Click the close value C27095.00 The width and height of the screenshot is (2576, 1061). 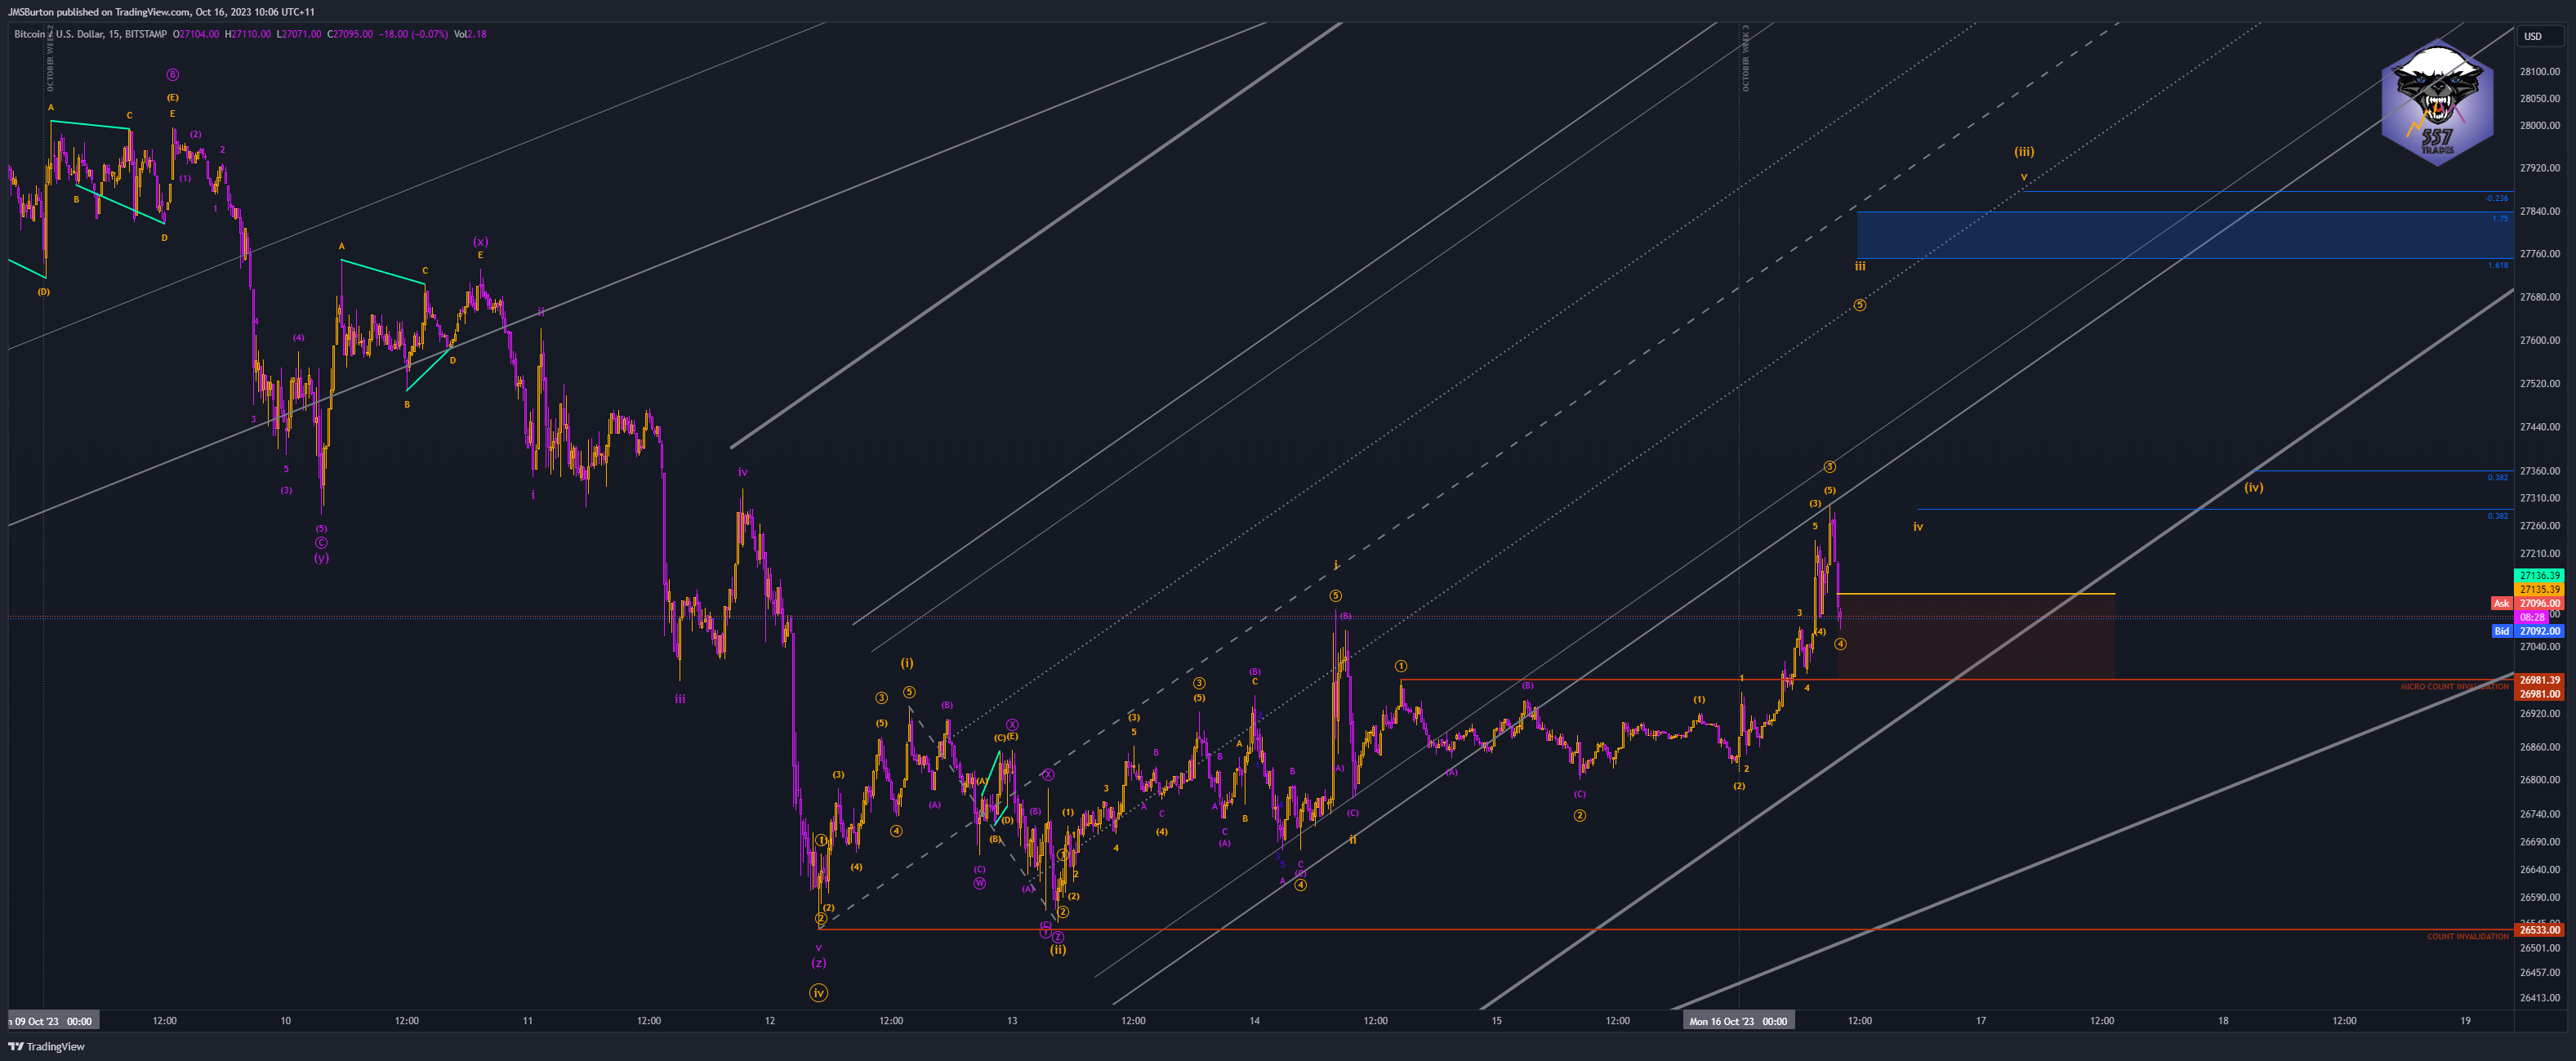(x=350, y=34)
